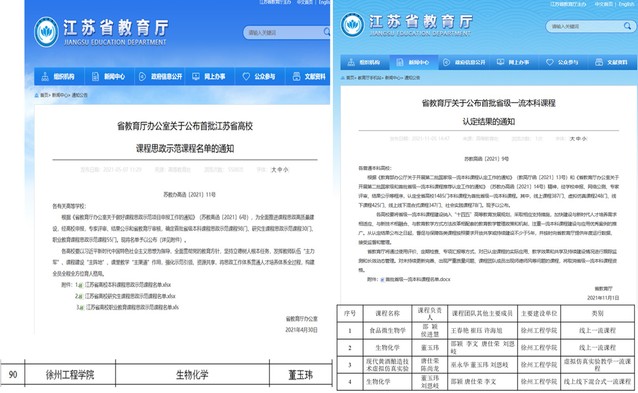Screen dimensions: 638x393
Task: Click 徐州工程学院 cell in bottom-left table
Action: pos(70,375)
